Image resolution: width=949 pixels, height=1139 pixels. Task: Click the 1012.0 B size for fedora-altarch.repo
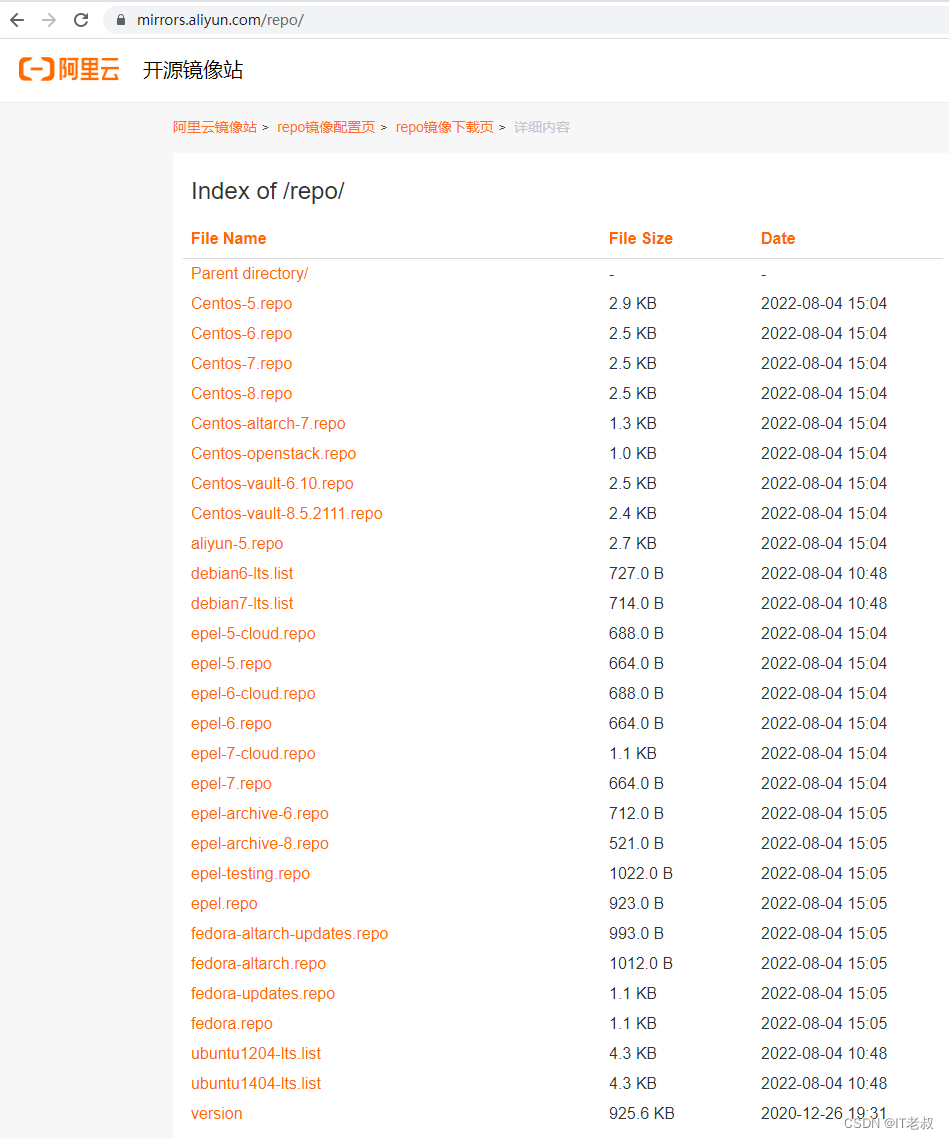point(641,964)
